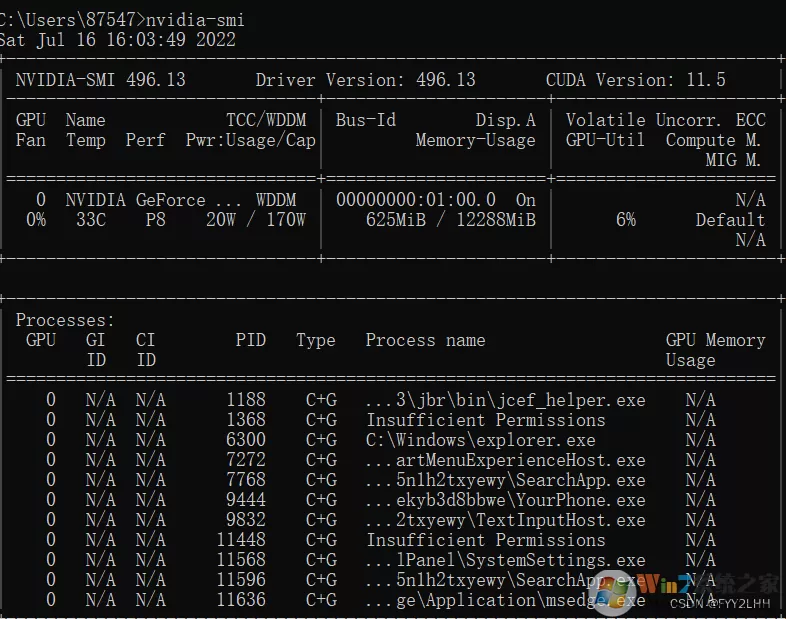This screenshot has height=619, width=786.
Task: Click the nvidia-smi command text
Action: [195, 20]
